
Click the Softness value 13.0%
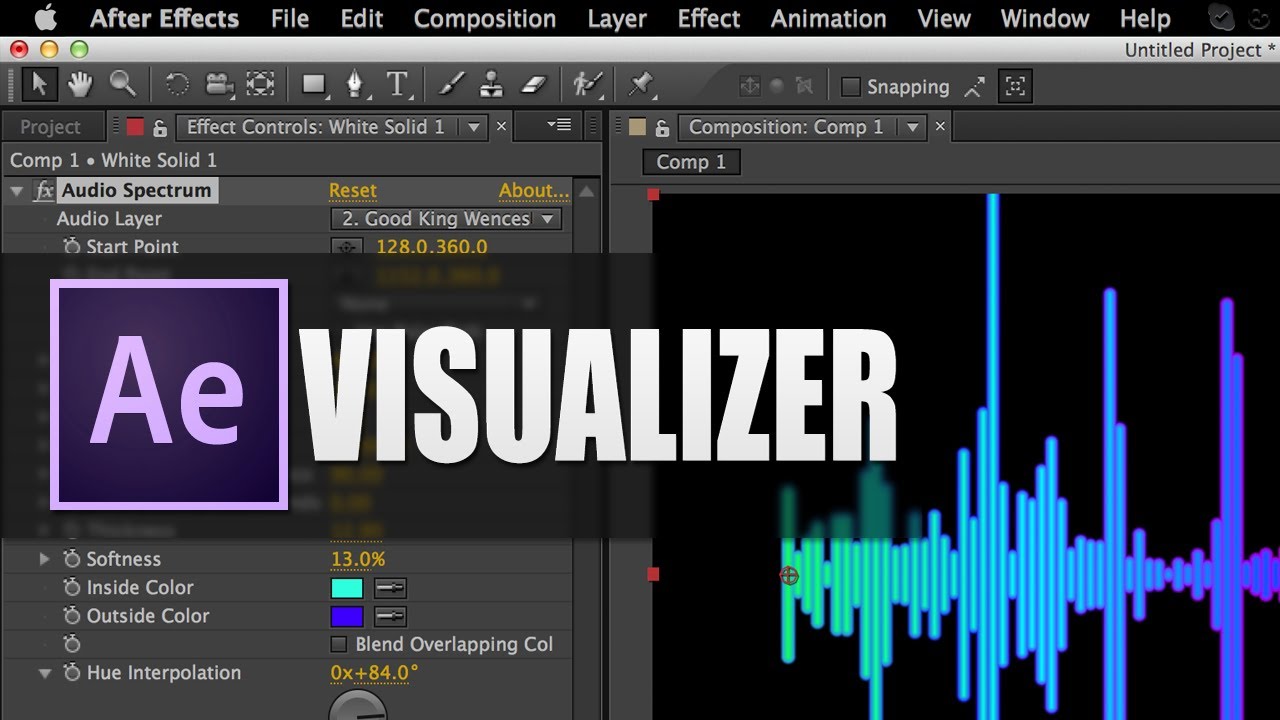(358, 559)
